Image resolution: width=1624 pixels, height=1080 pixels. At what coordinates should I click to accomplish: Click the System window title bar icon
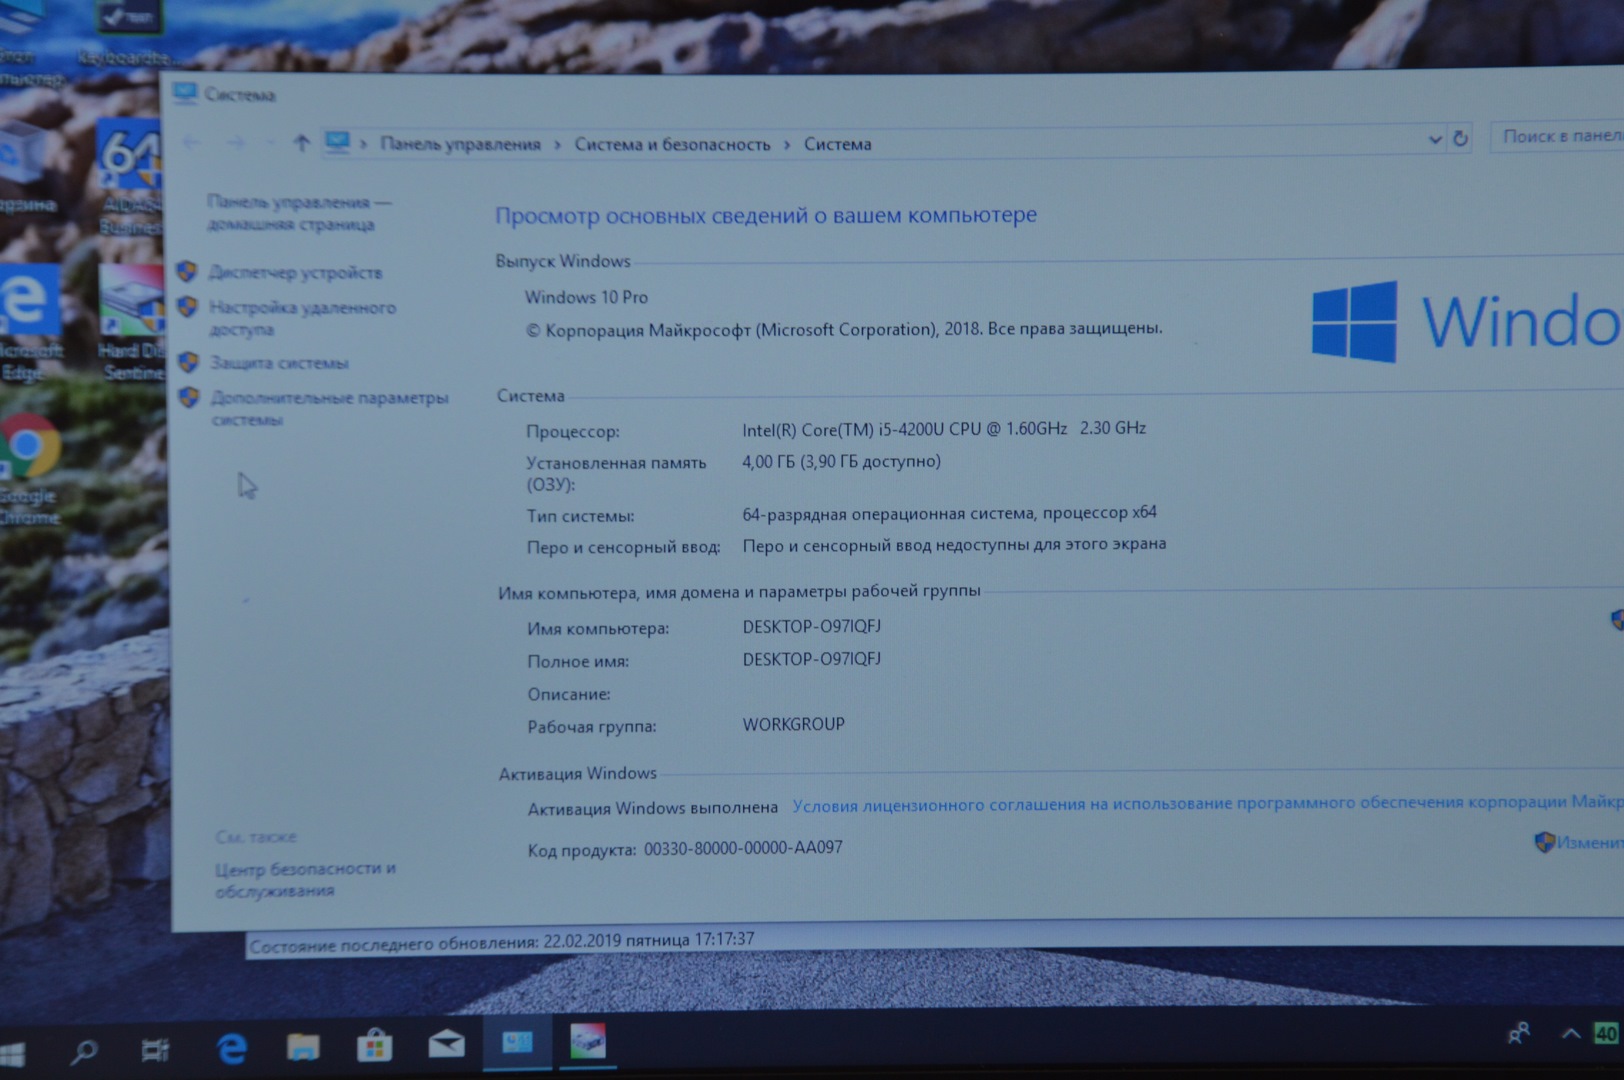(185, 93)
